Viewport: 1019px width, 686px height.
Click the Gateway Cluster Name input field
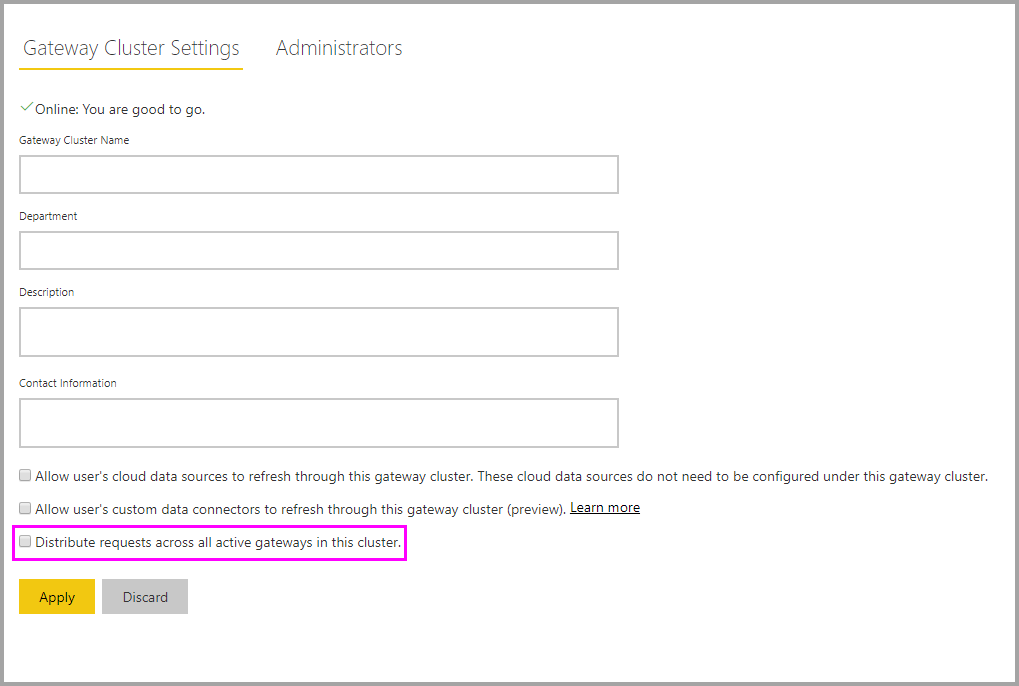[318, 174]
